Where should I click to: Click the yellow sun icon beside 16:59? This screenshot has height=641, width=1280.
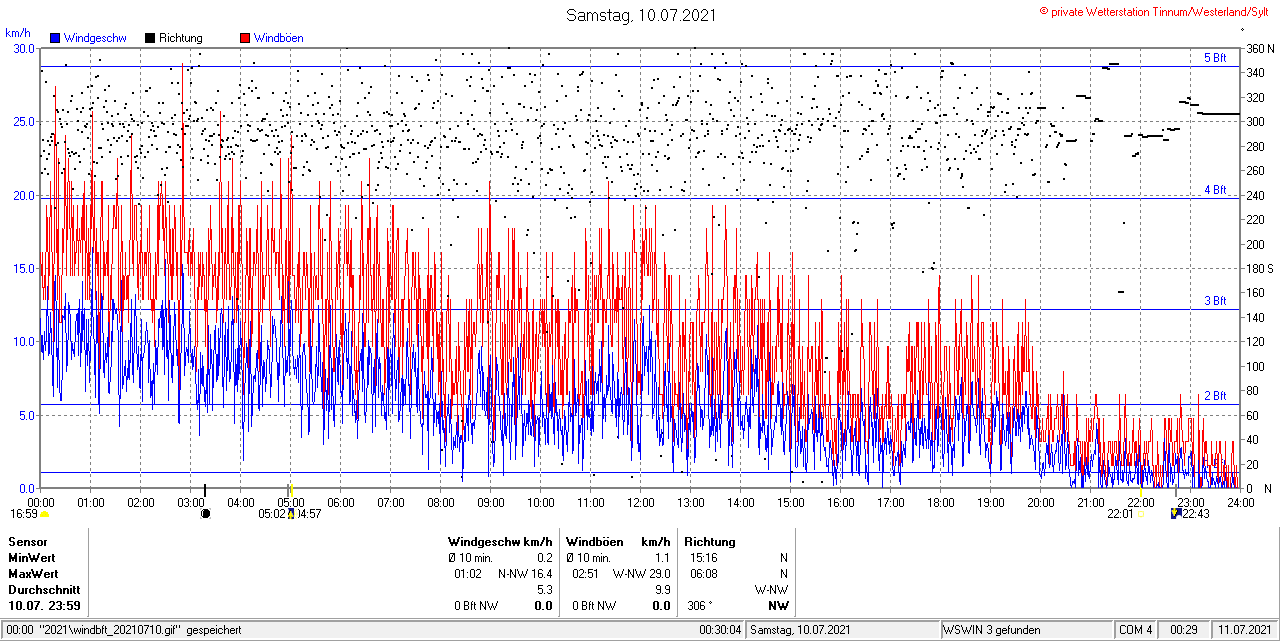44,513
